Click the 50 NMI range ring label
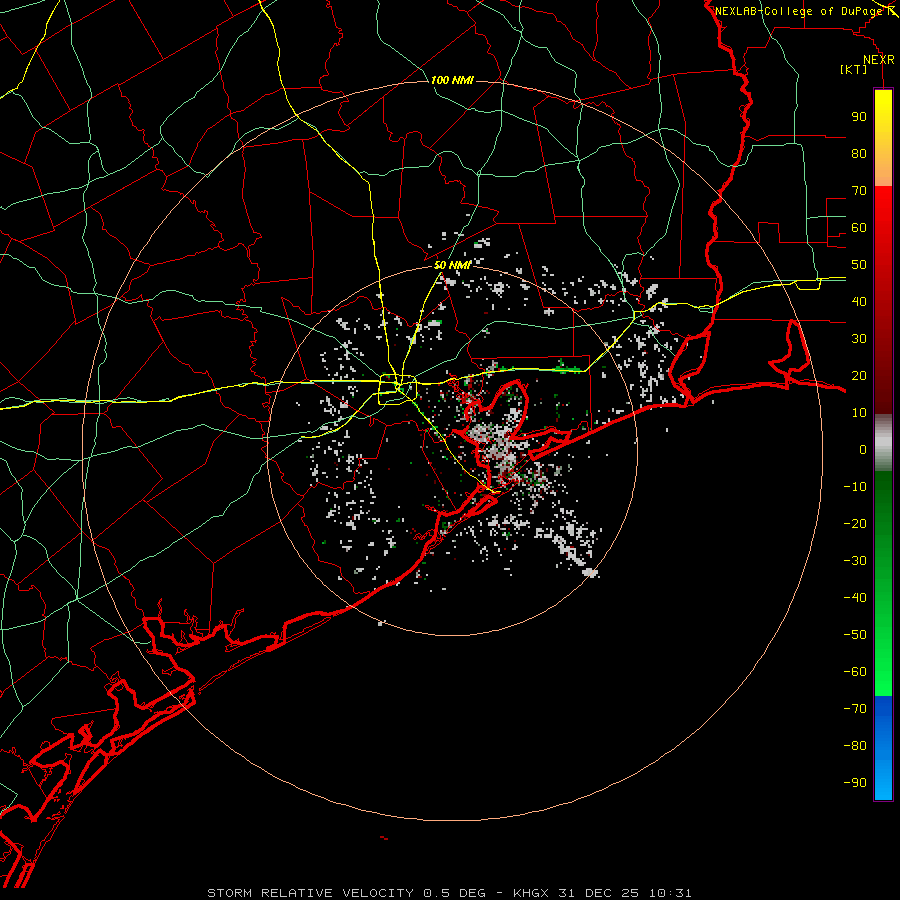Viewport: 900px width, 900px height. pos(452,265)
